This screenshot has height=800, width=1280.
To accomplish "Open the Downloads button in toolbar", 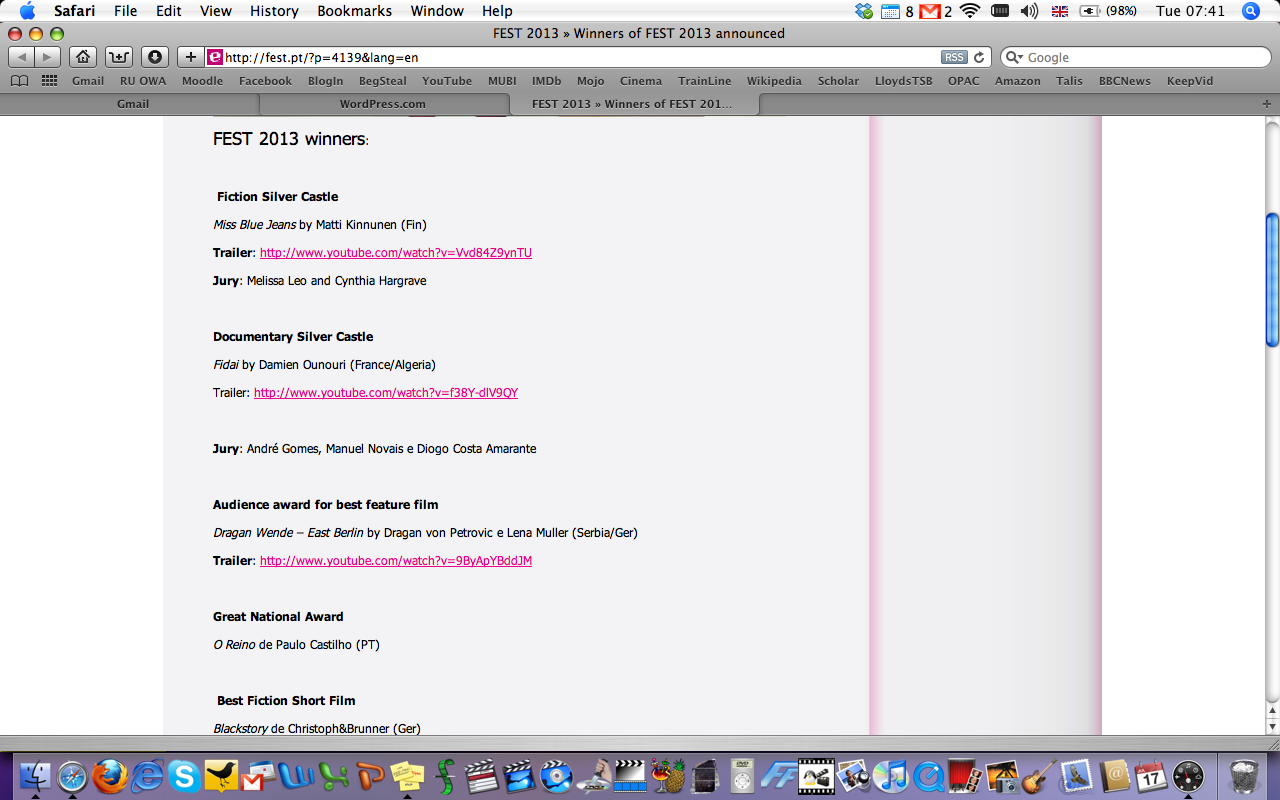I will [x=153, y=57].
